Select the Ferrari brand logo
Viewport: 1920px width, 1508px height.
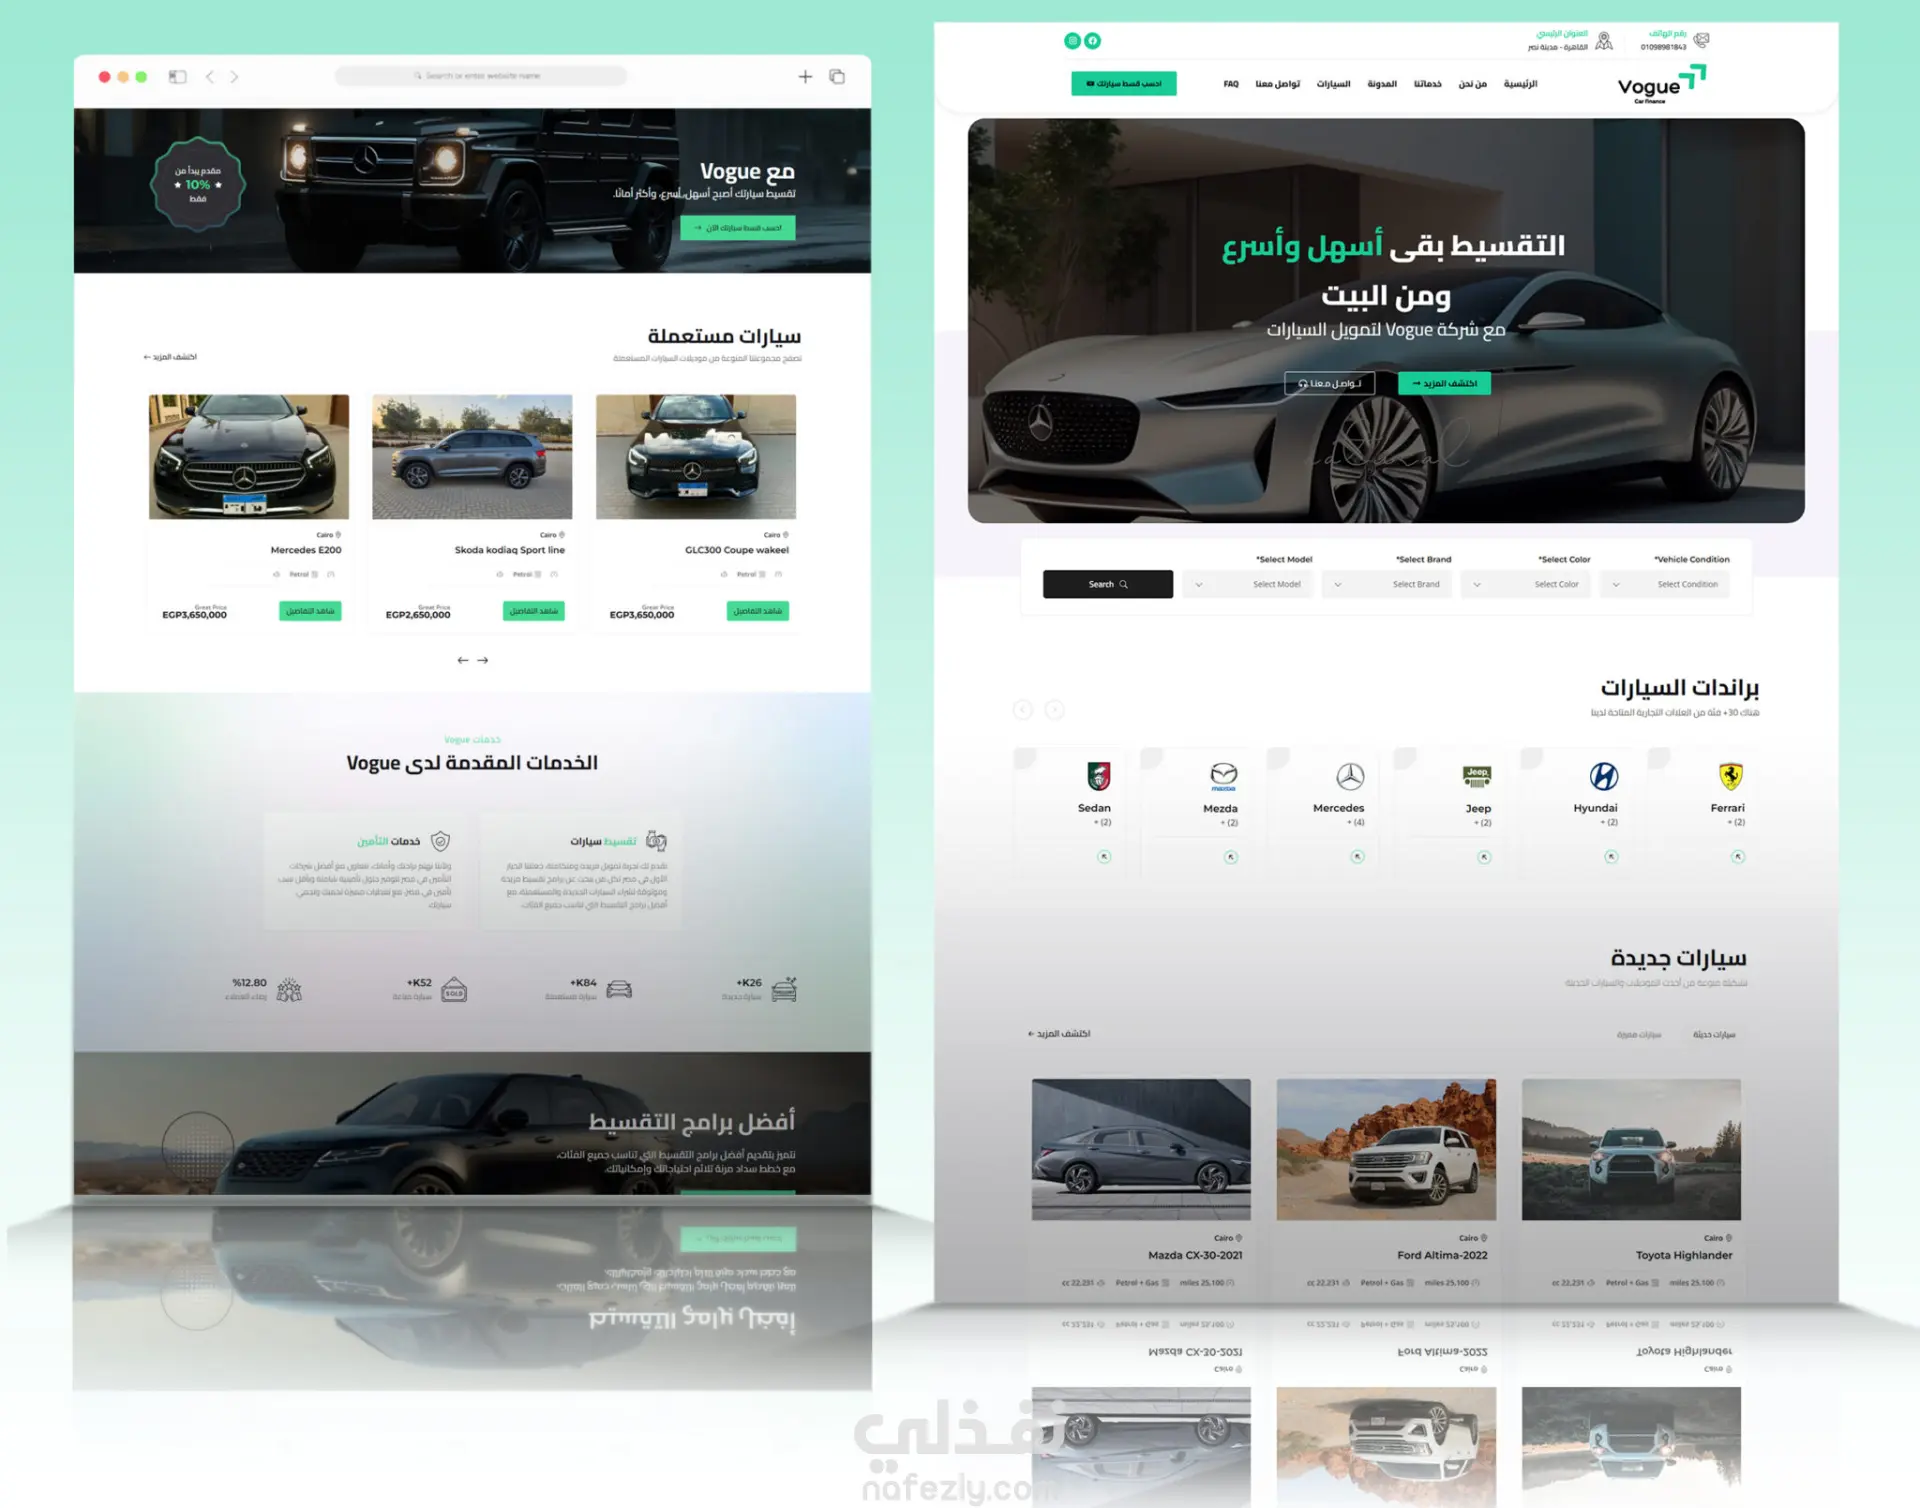point(1730,776)
